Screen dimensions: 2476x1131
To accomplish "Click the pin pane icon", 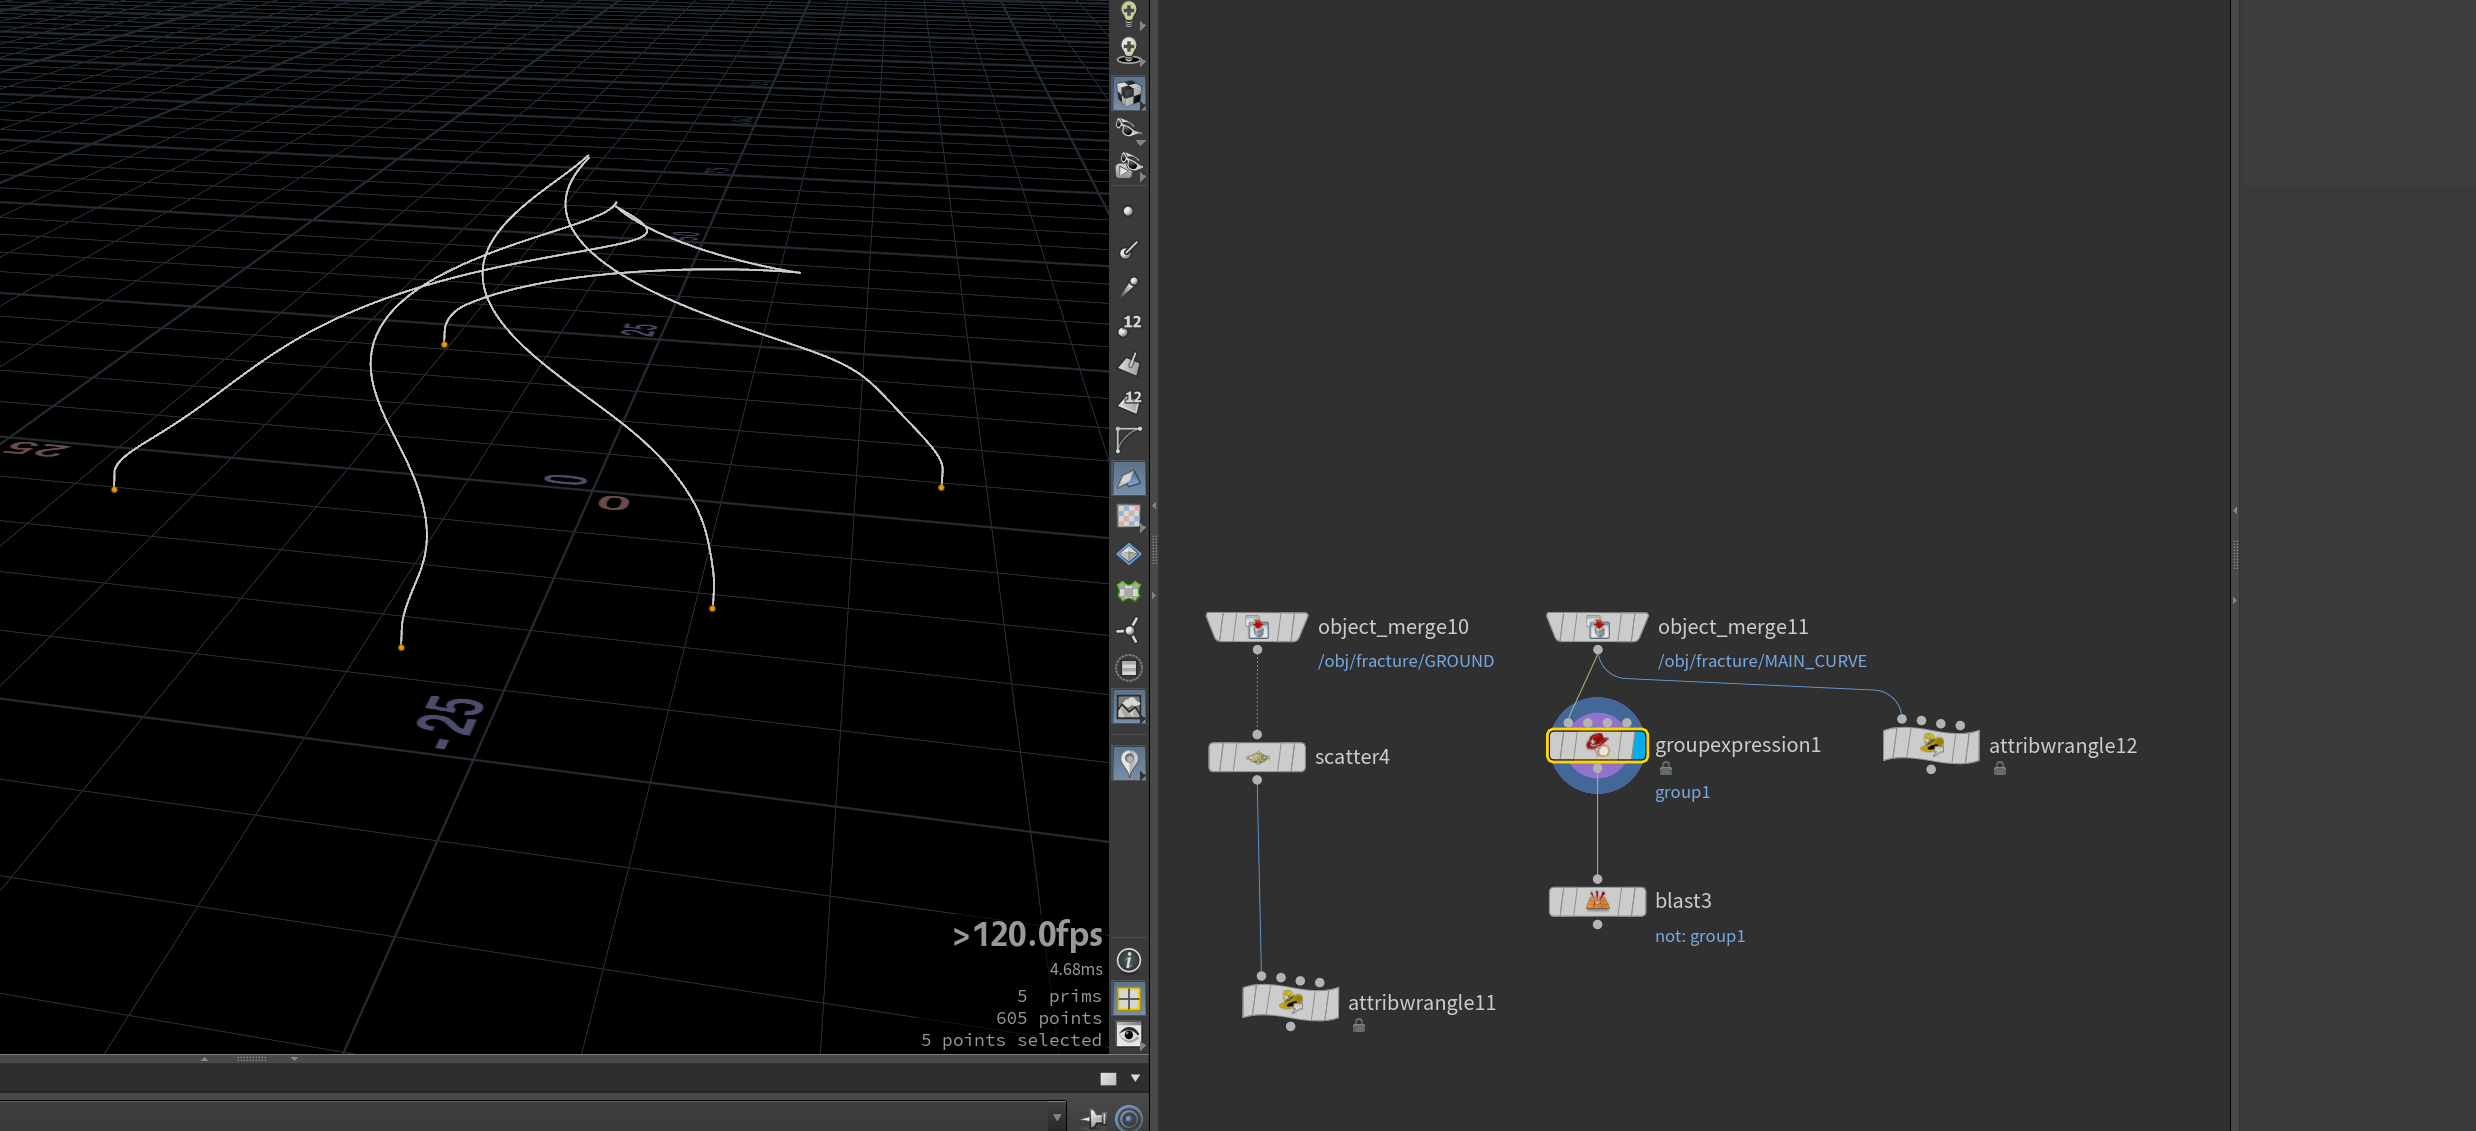I will pos(1094,1118).
